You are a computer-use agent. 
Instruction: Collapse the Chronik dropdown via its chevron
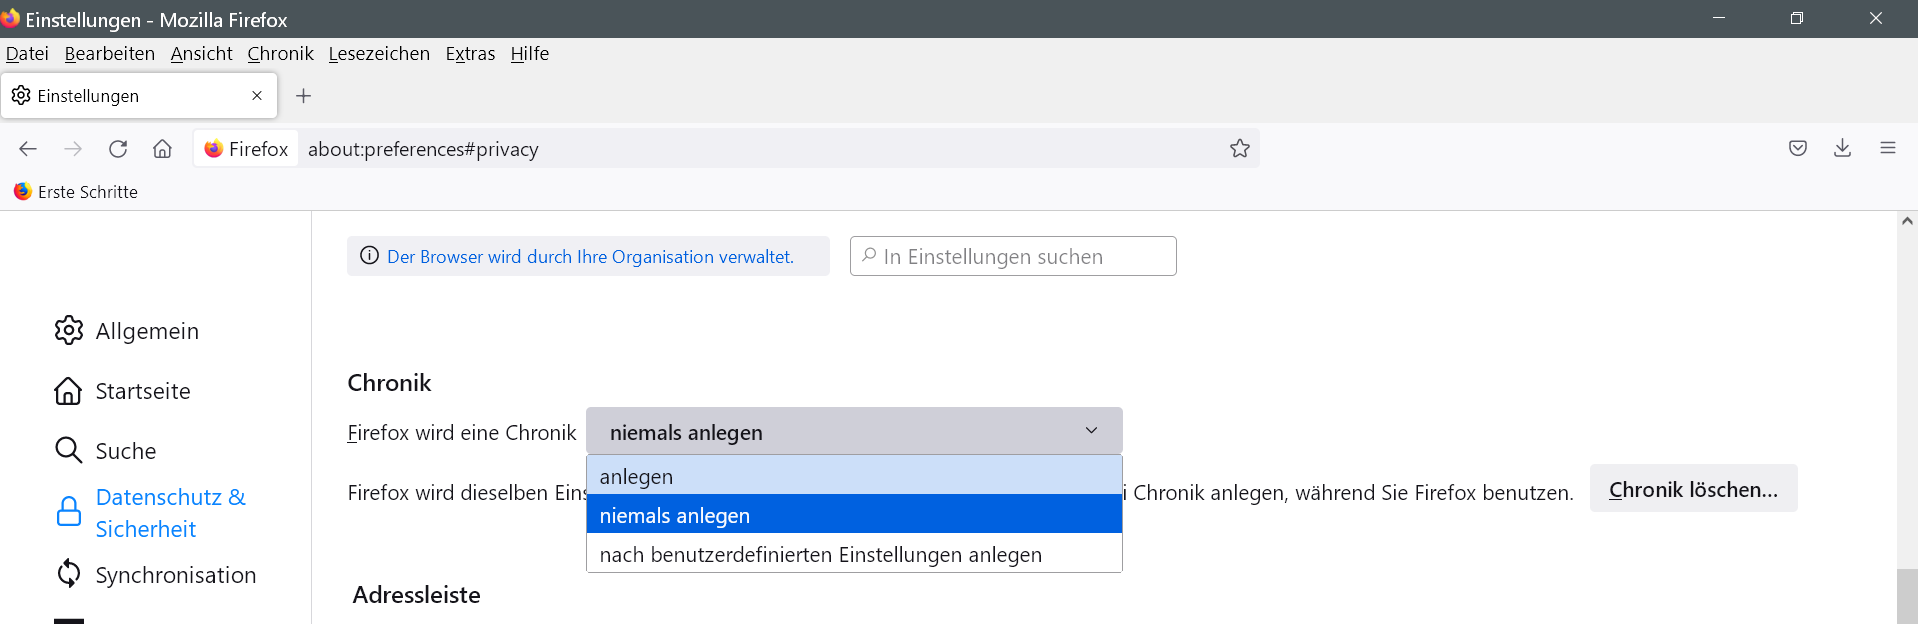[x=1091, y=431]
